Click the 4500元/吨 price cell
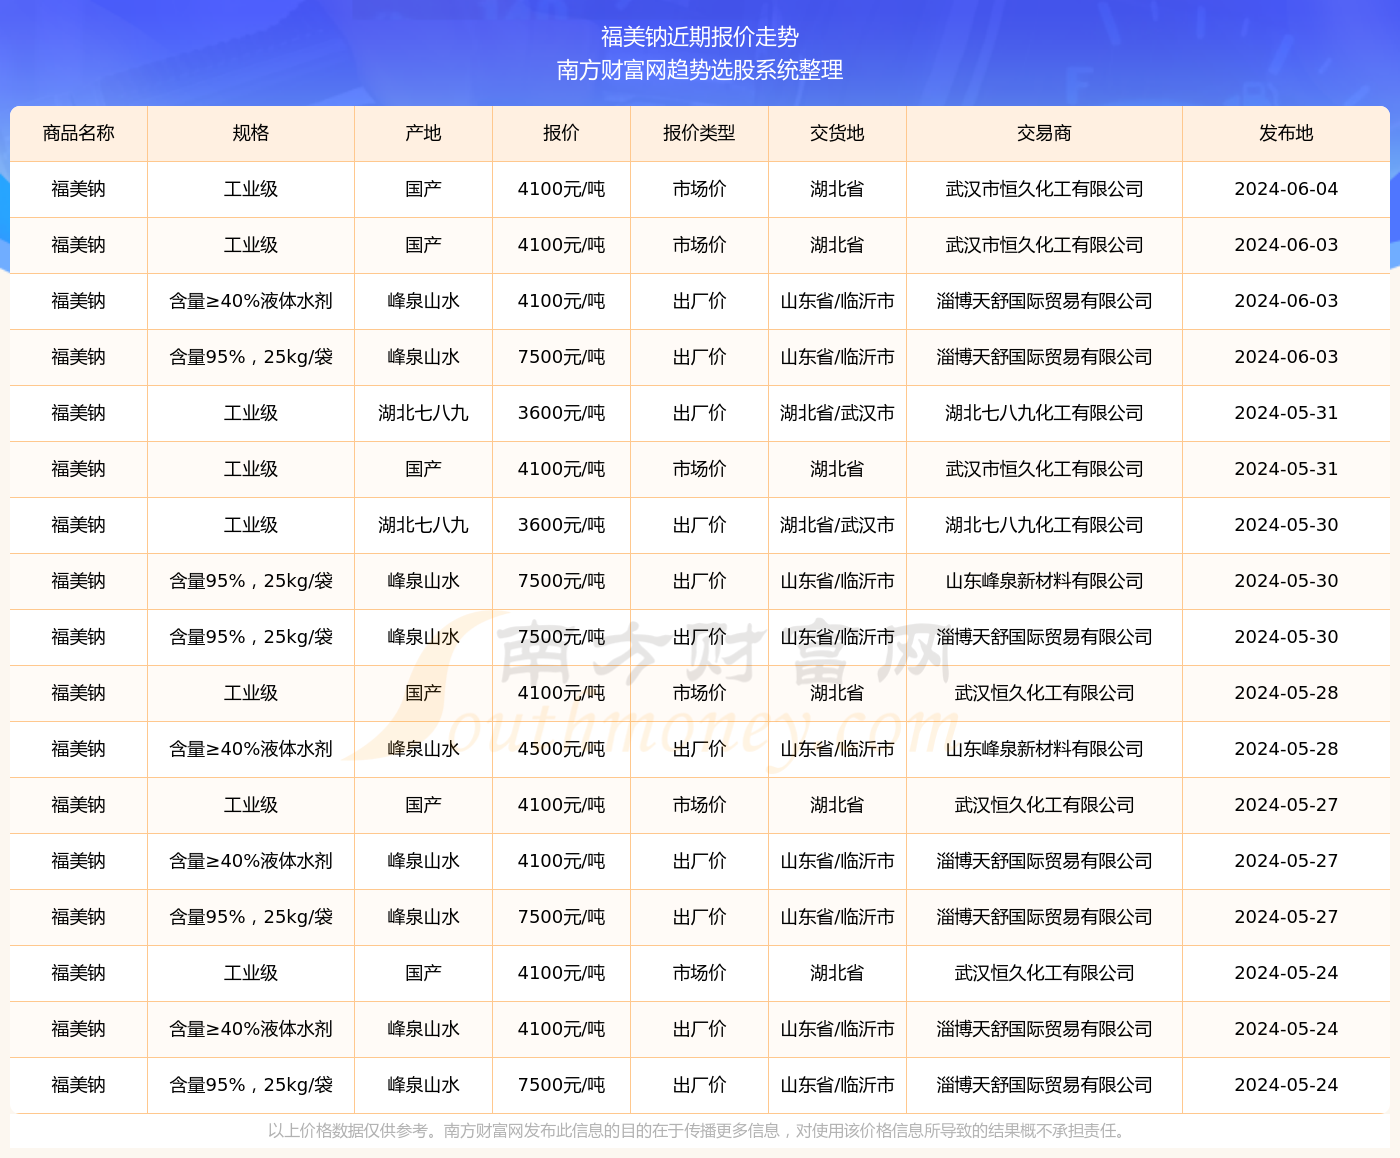The height and width of the screenshot is (1158, 1400). pos(561,749)
